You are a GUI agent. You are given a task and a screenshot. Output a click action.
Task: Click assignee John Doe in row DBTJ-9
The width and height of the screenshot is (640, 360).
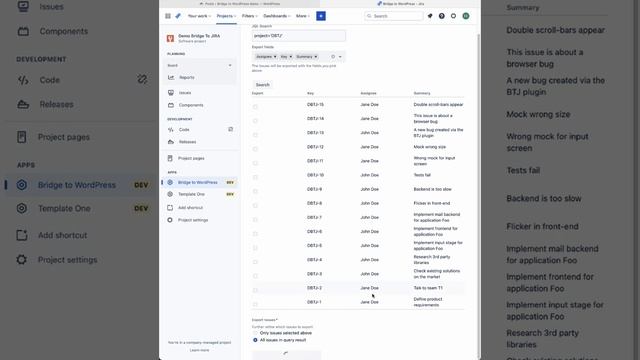coord(369,189)
